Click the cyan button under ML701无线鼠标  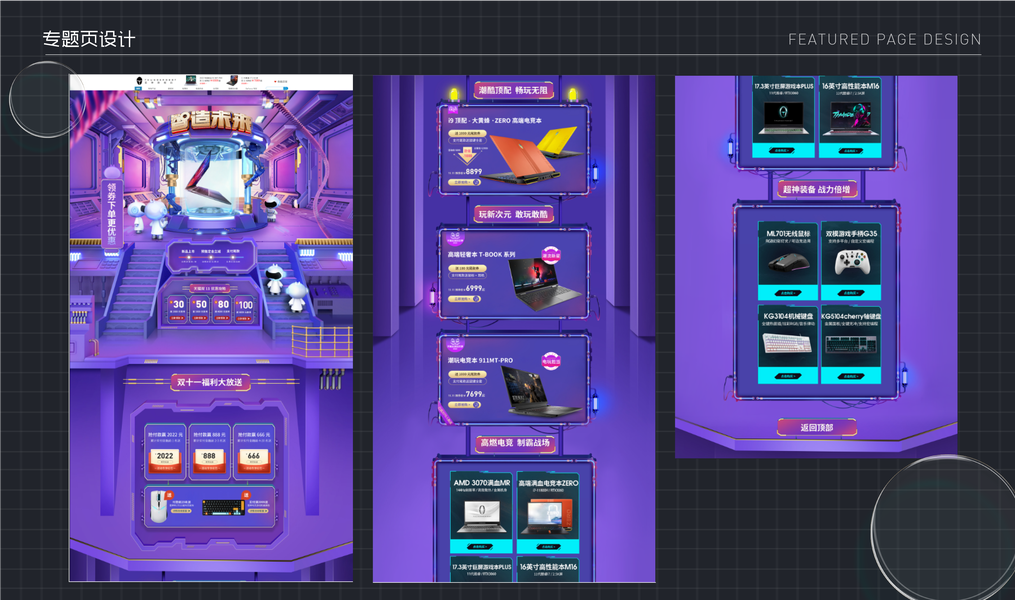pos(787,293)
